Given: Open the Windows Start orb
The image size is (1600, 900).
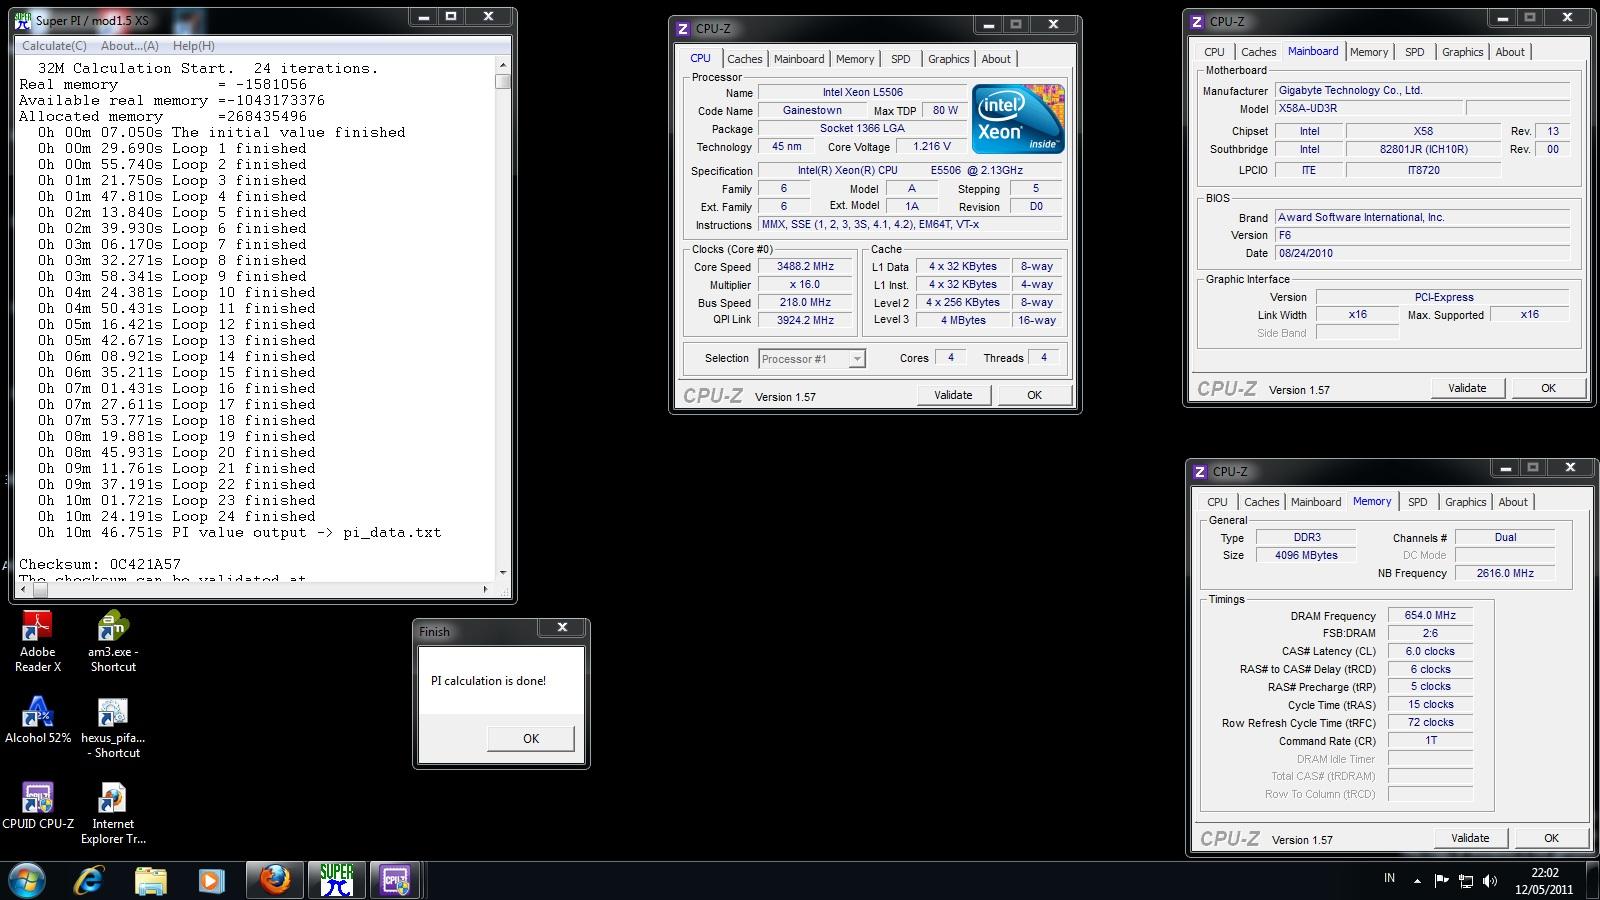Looking at the screenshot, I should tap(27, 880).
